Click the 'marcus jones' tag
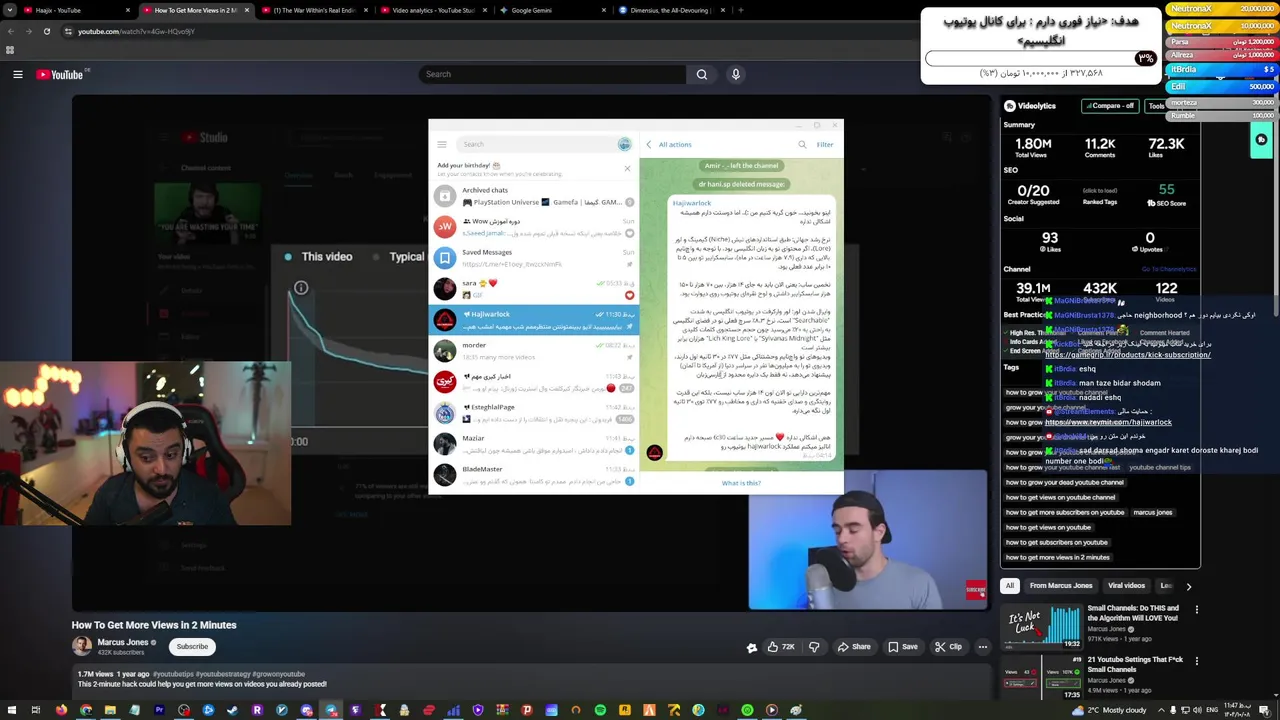1280x720 pixels. pyautogui.click(x=1152, y=512)
